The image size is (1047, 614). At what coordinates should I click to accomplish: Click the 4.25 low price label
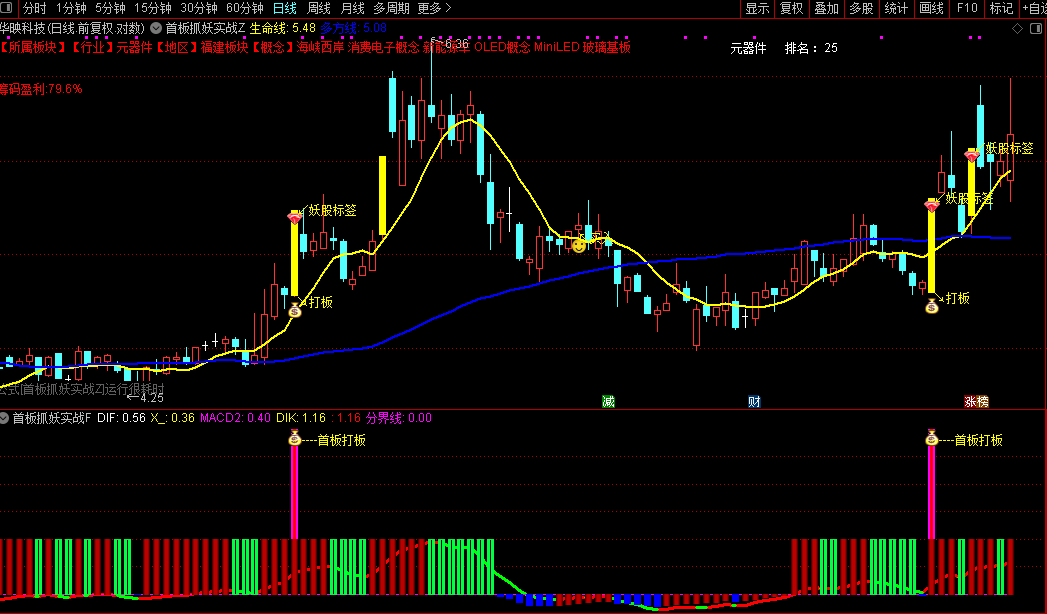tap(152, 398)
